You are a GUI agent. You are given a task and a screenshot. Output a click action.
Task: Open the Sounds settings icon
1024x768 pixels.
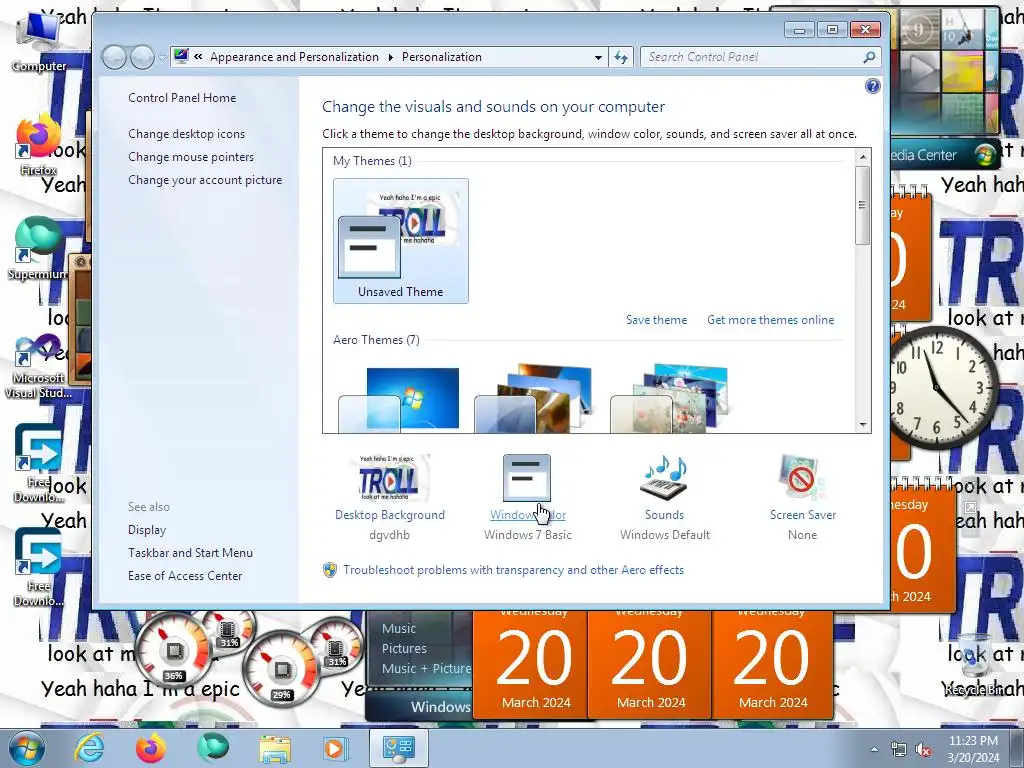(664, 478)
